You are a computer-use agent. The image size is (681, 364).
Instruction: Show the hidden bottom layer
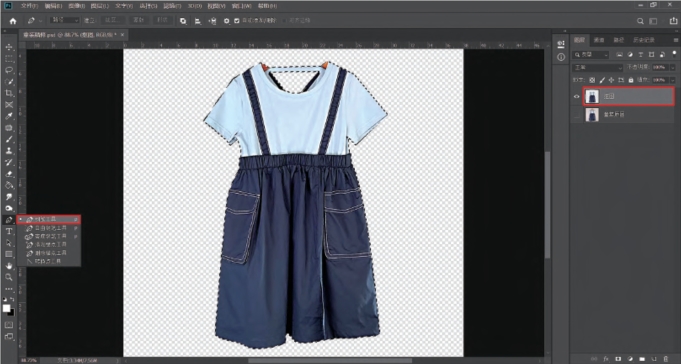576,115
